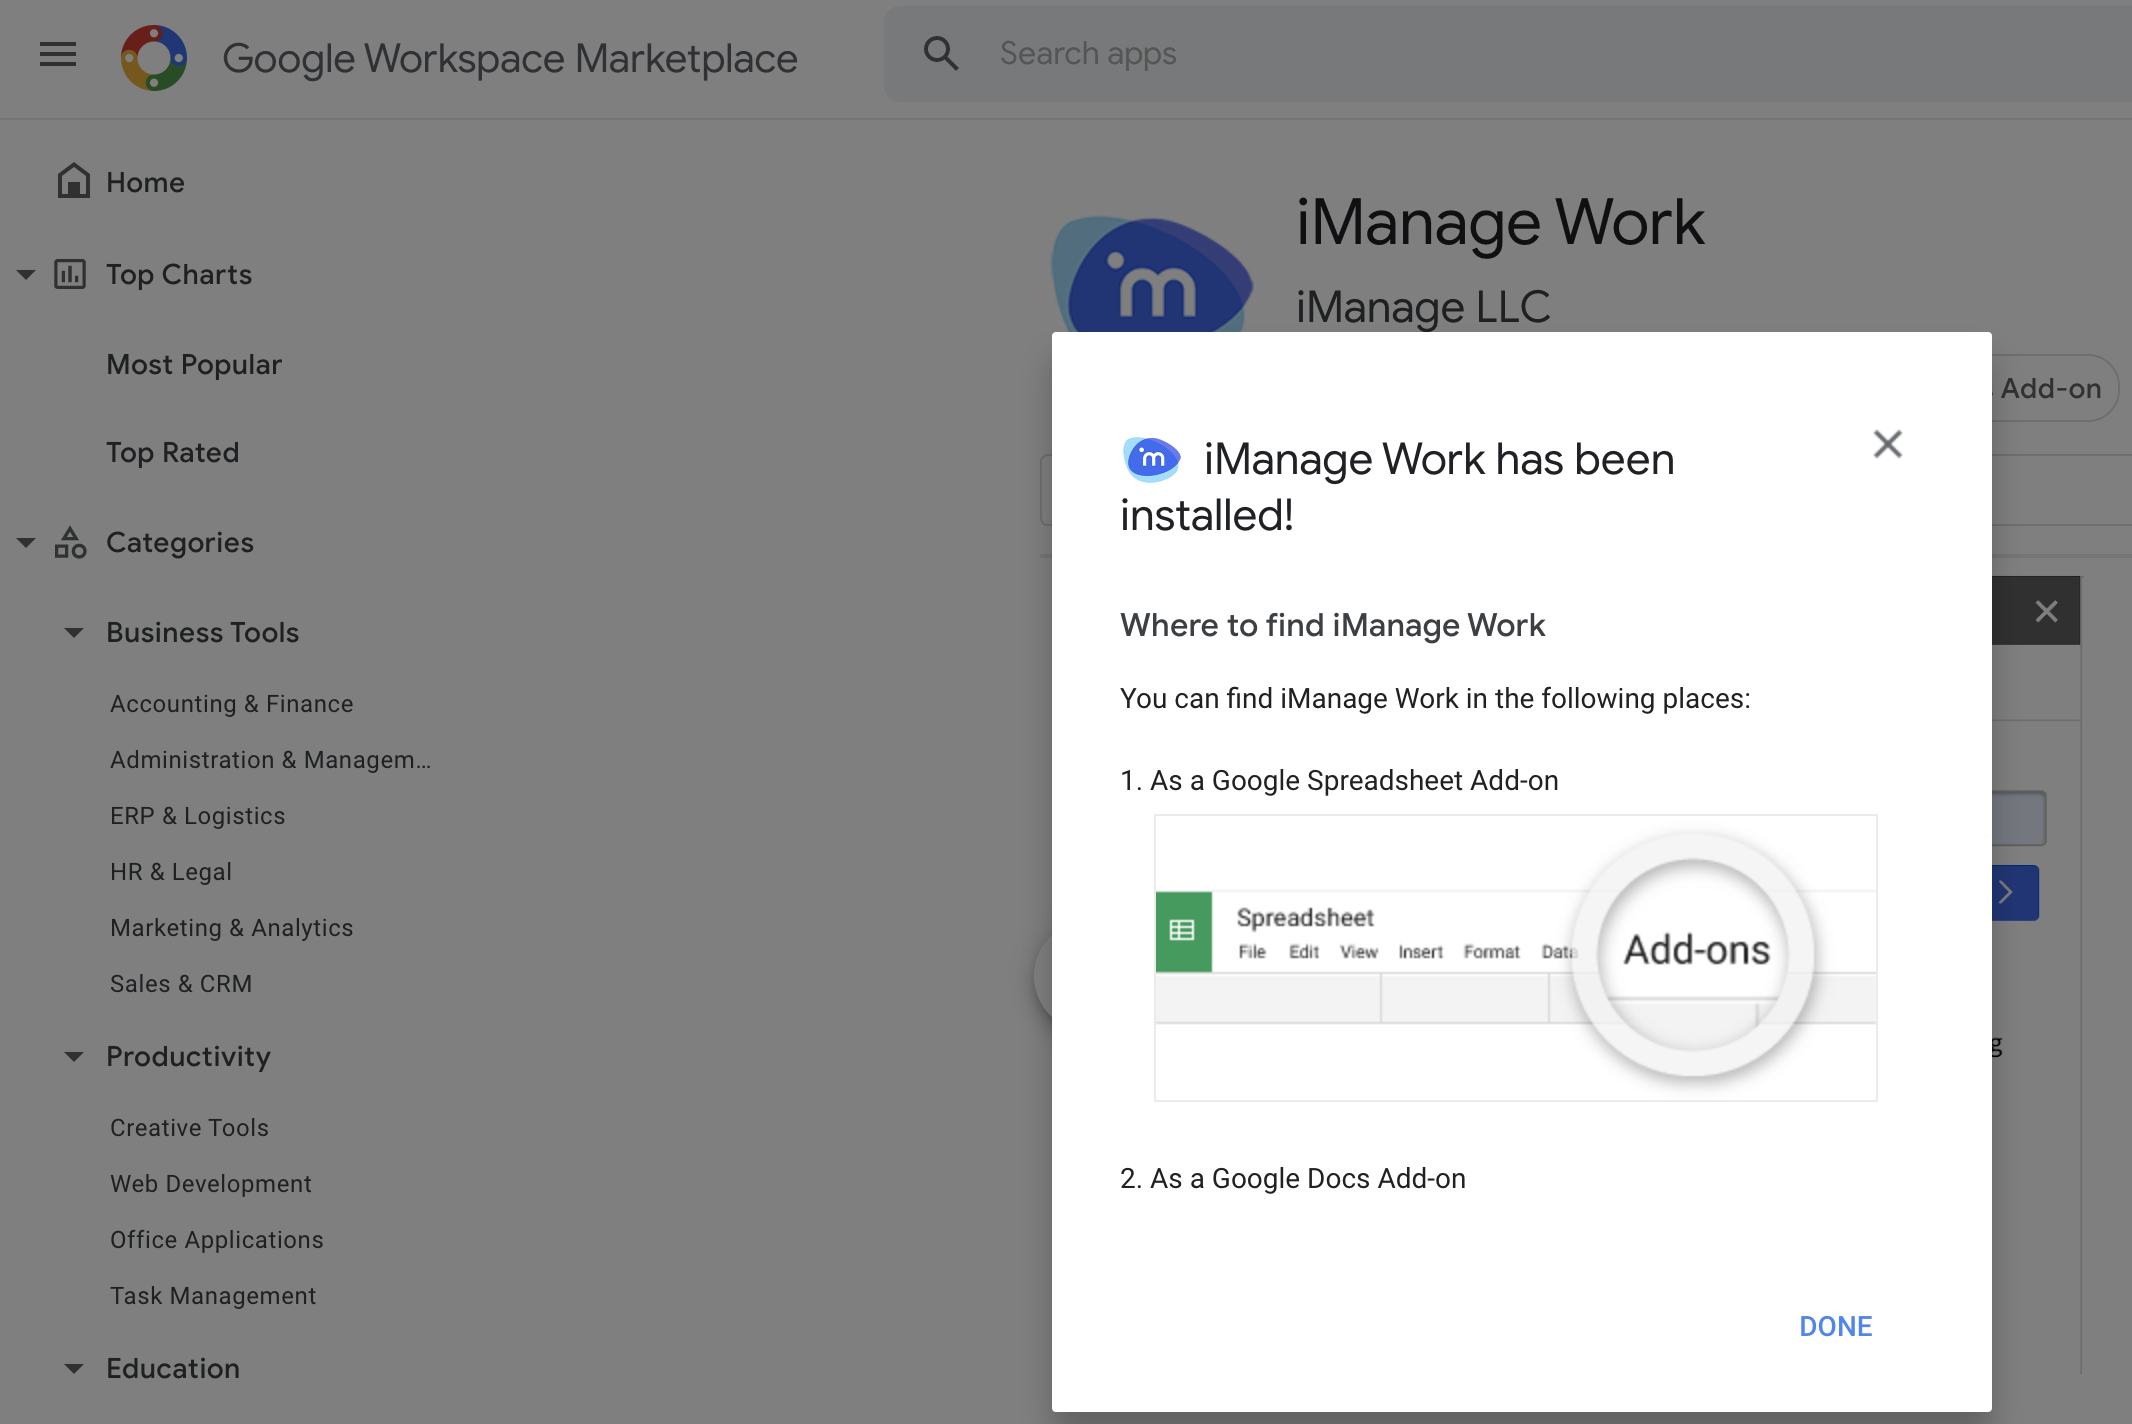Collapse the Education category
Image resolution: width=2132 pixels, height=1424 pixels.
pos(74,1368)
